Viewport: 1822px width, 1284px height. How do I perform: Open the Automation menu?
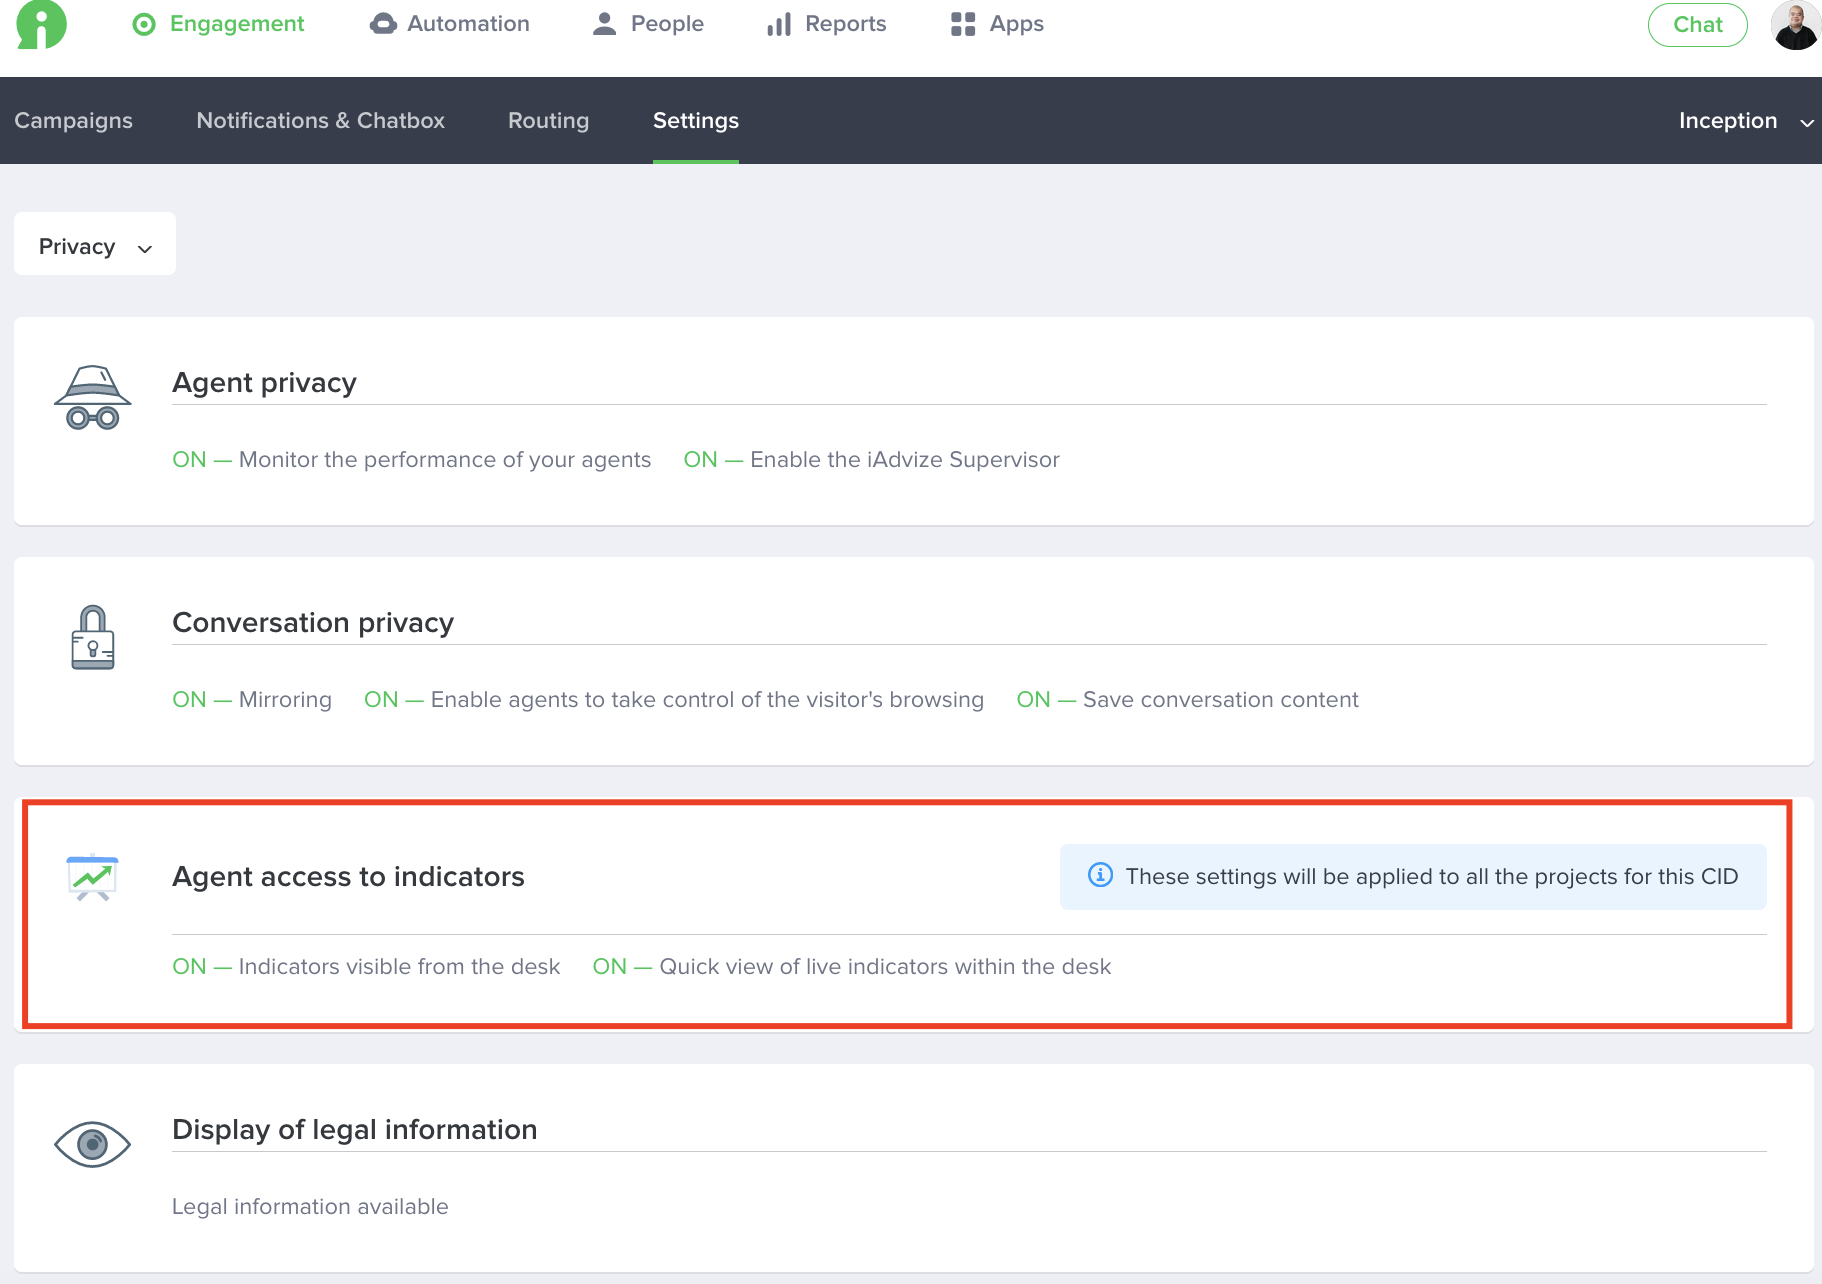pos(449,24)
